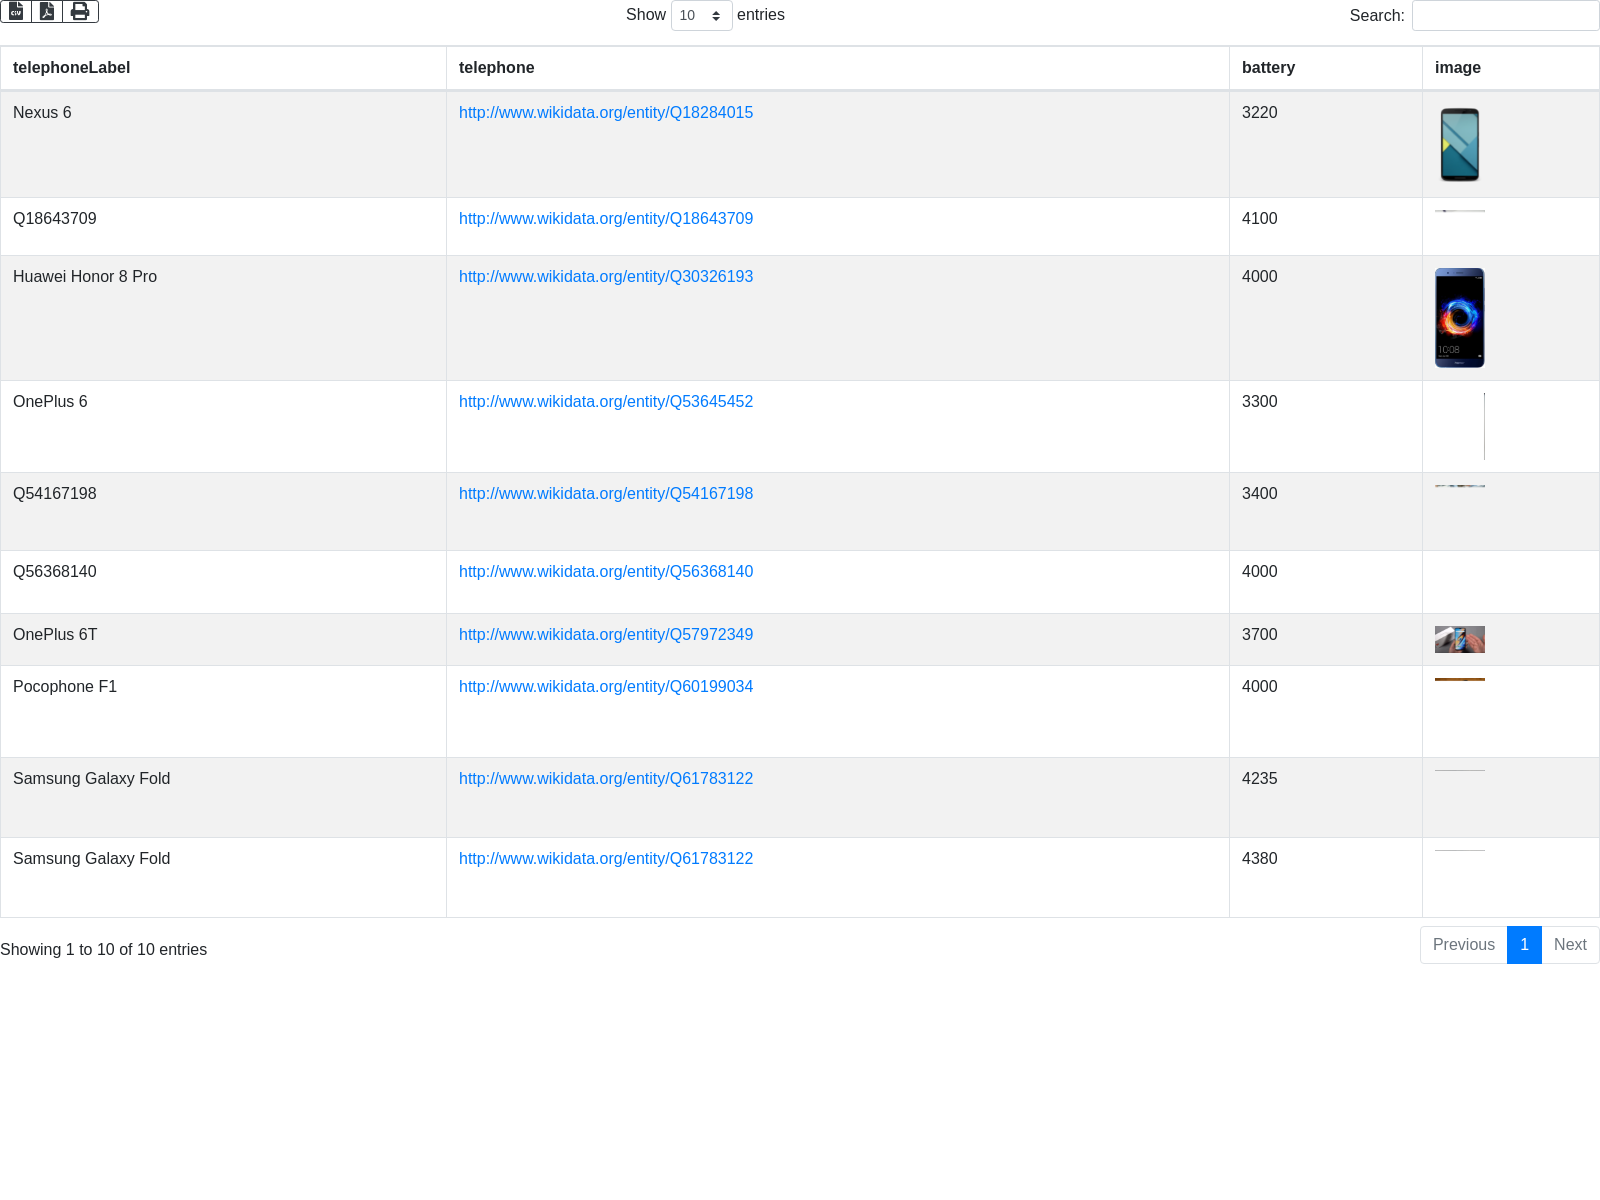1600x1200 pixels.
Task: Sort table by battery column
Action: pyautogui.click(x=1268, y=68)
